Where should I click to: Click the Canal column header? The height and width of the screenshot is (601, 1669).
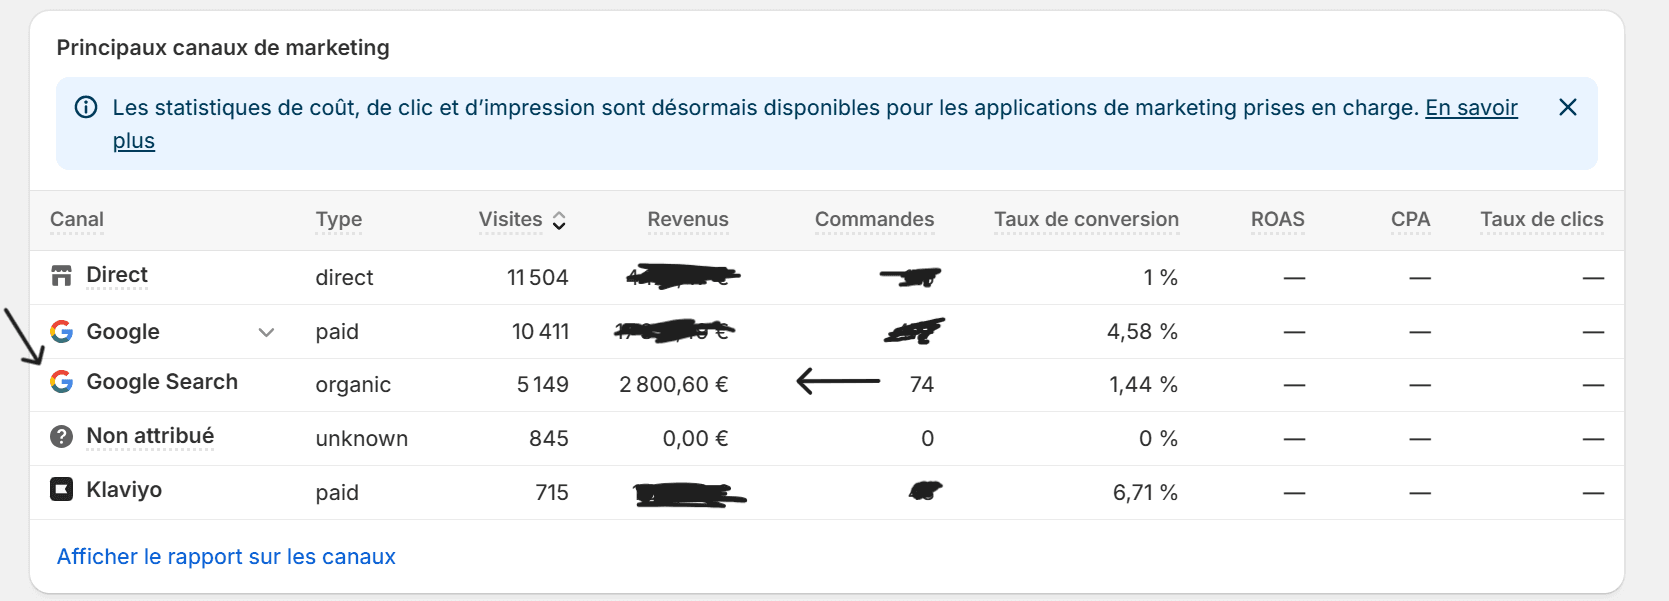pos(77,219)
